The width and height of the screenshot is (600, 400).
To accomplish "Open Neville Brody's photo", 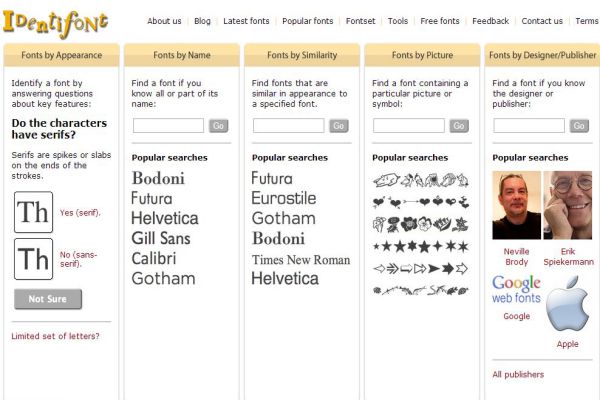I will [517, 205].
